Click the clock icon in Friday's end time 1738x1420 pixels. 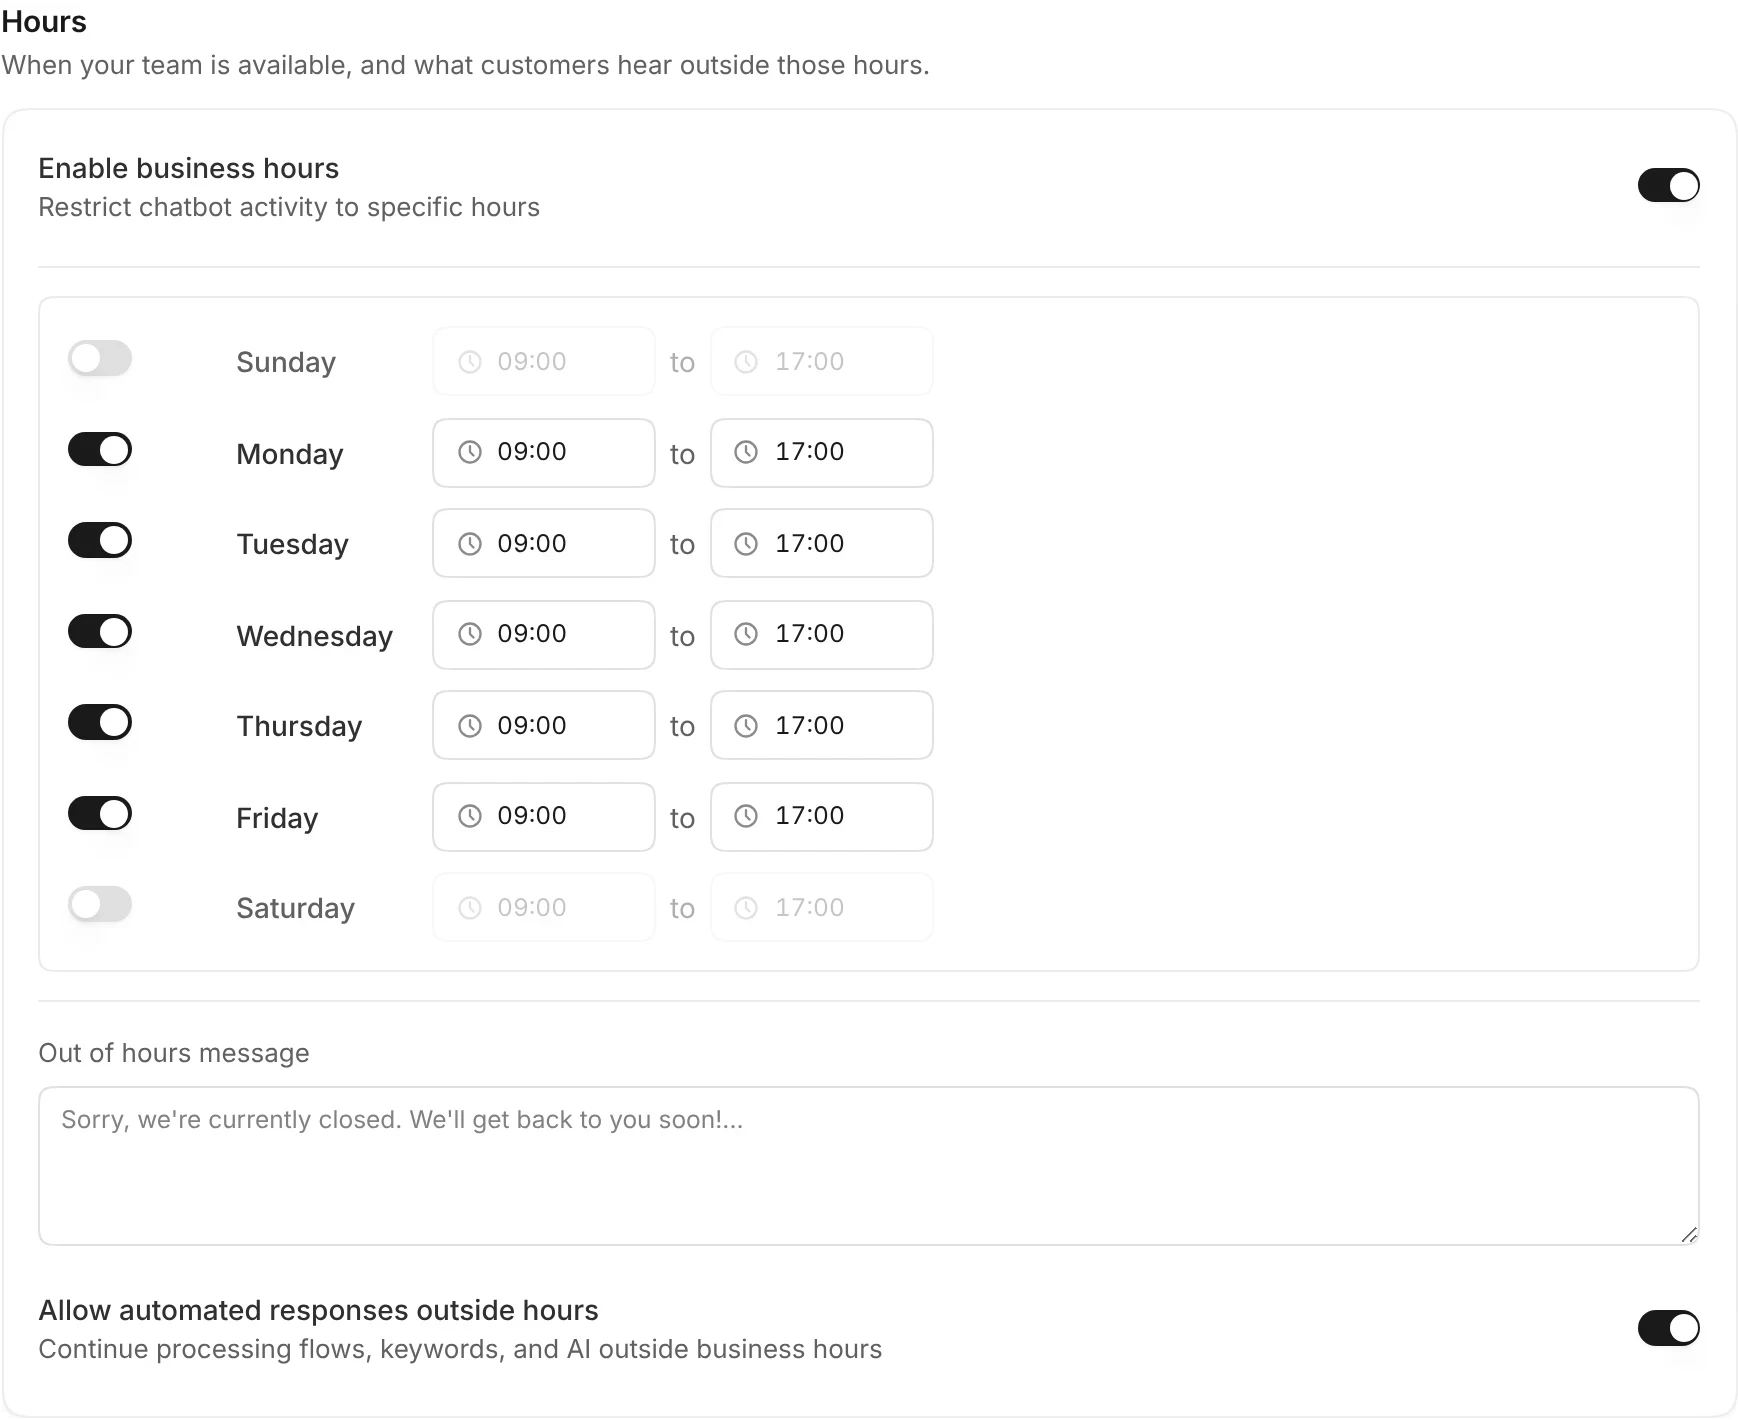point(746,816)
